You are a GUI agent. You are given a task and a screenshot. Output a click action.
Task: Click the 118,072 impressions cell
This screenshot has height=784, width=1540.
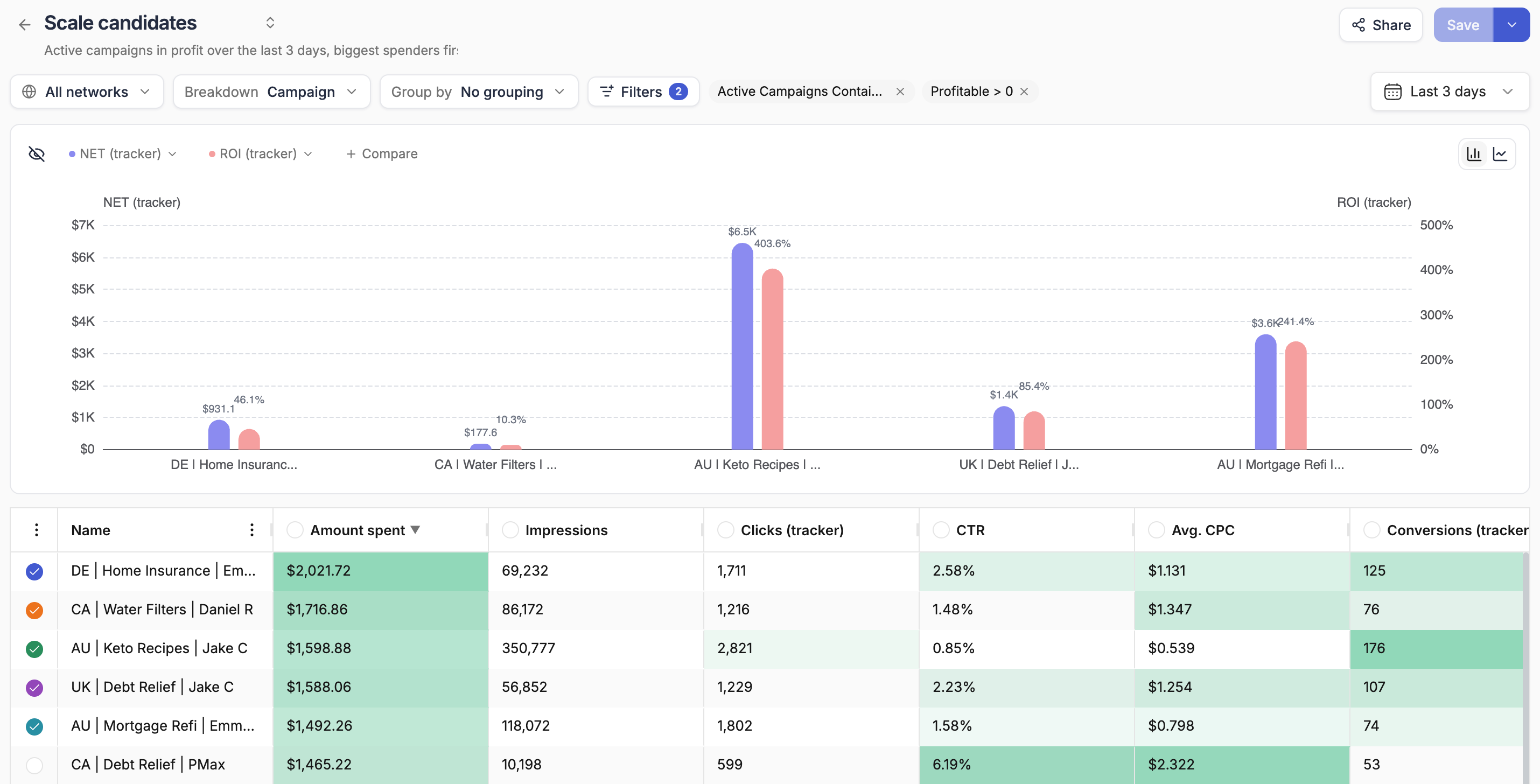coord(596,726)
